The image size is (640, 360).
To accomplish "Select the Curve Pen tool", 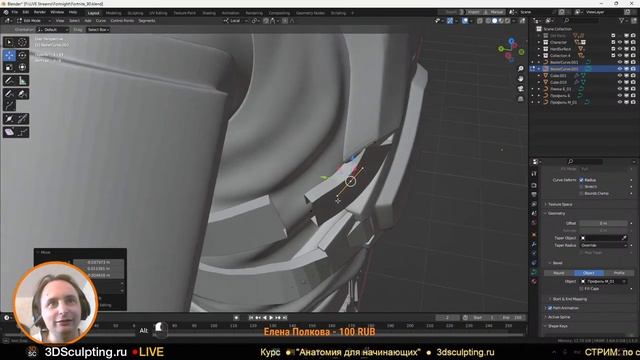I will tap(22, 93).
